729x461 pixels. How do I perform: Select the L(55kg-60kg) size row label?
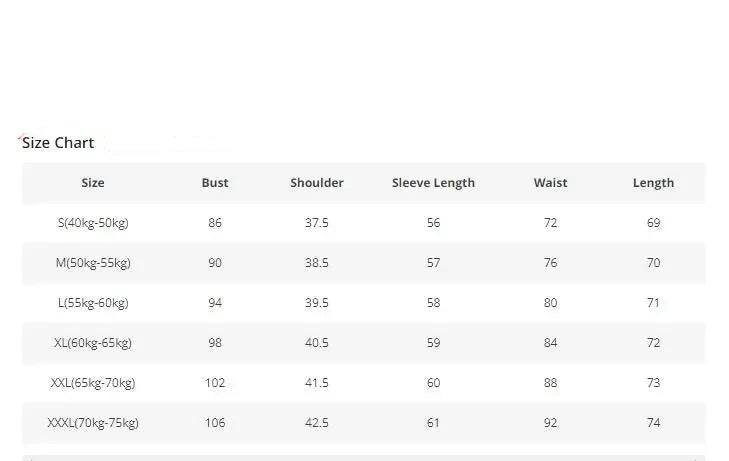tap(93, 303)
